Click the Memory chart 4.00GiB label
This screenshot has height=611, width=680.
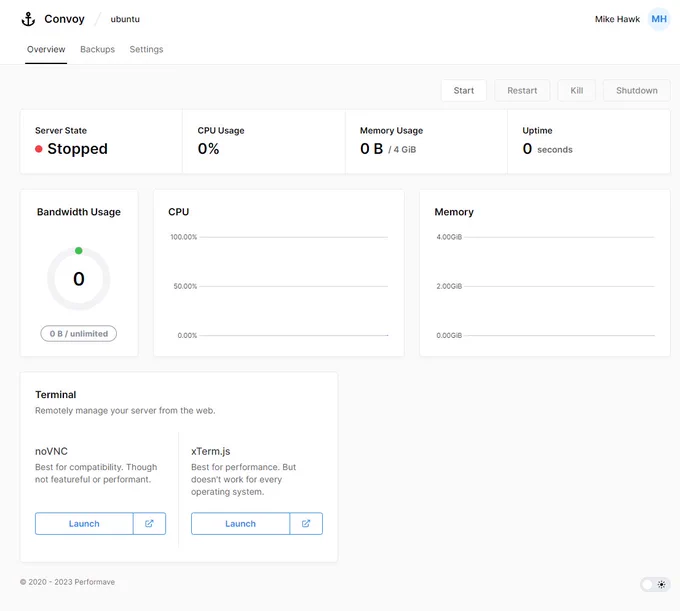coord(449,237)
